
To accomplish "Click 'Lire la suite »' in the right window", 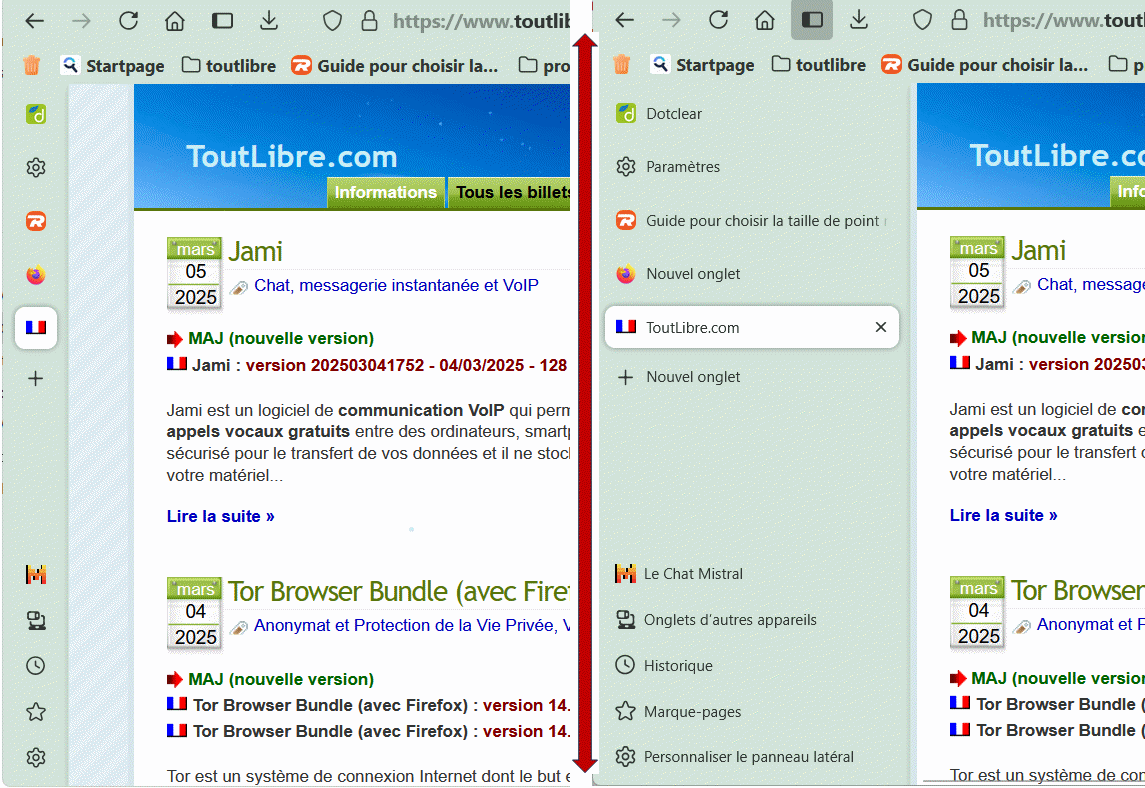I will 1003,516.
